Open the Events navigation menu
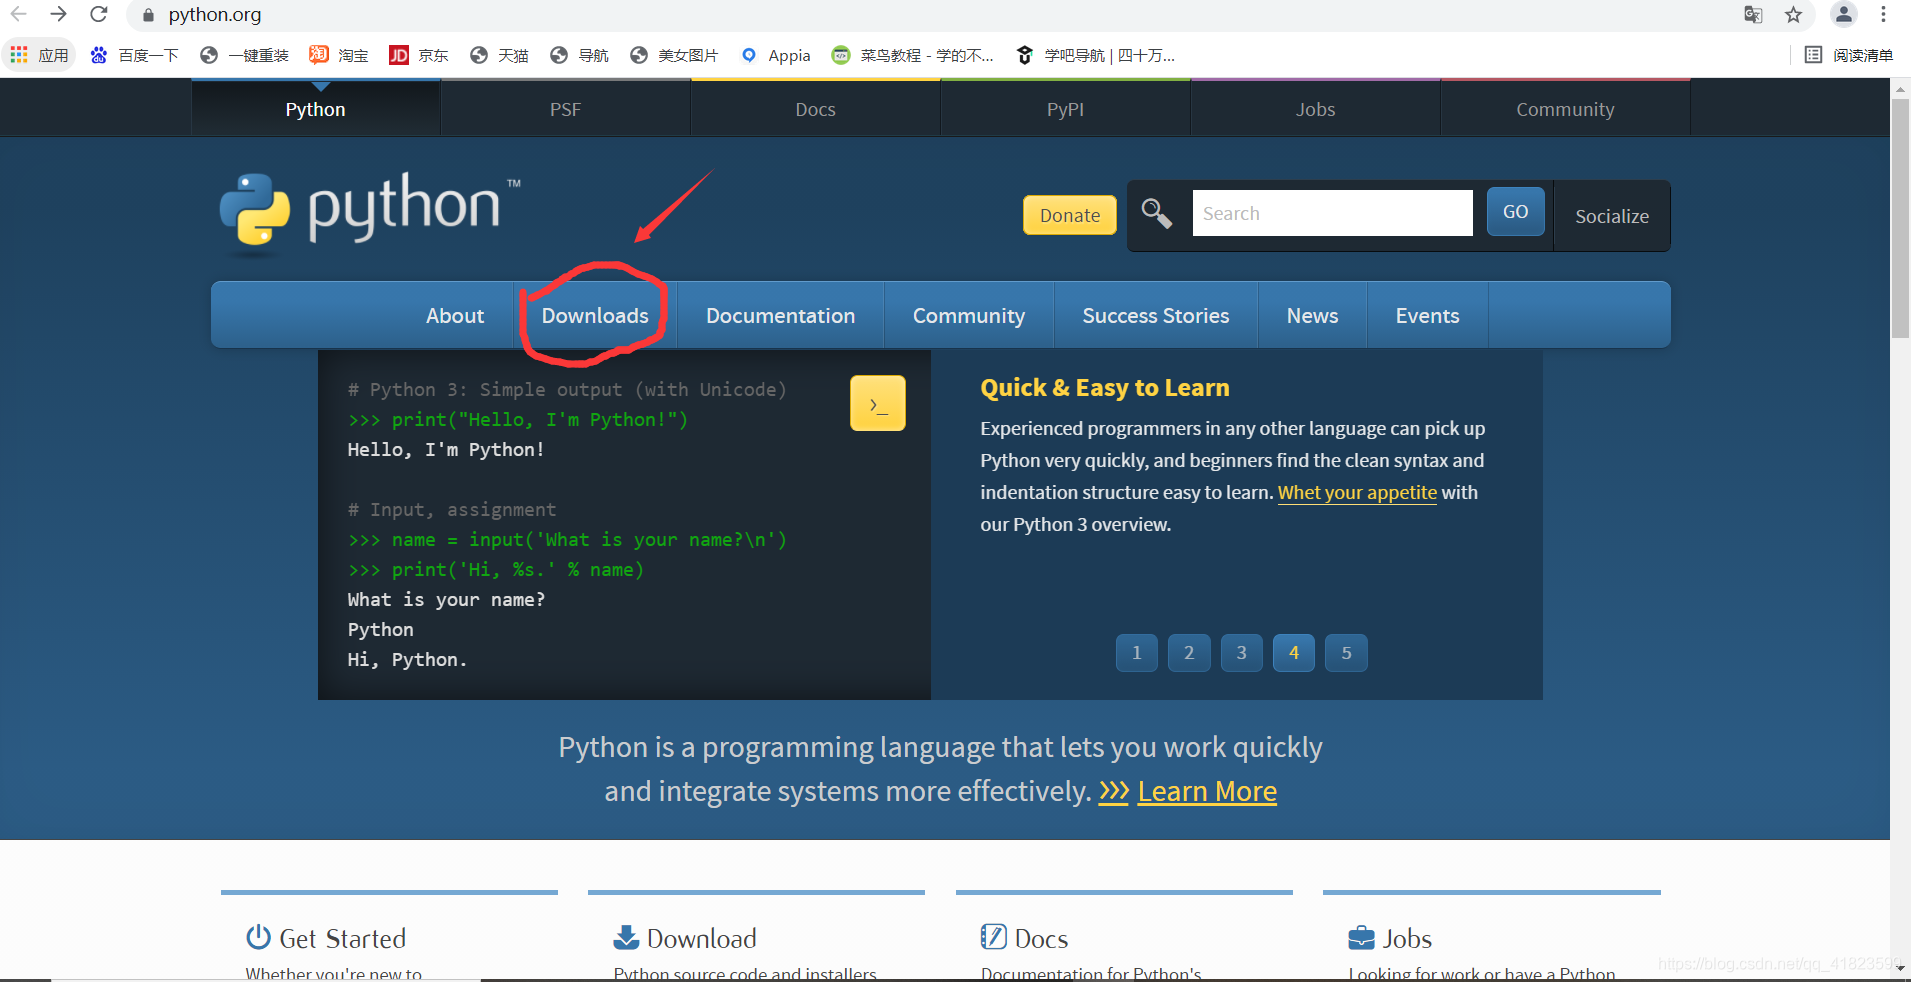Image resolution: width=1911 pixels, height=982 pixels. click(1427, 315)
